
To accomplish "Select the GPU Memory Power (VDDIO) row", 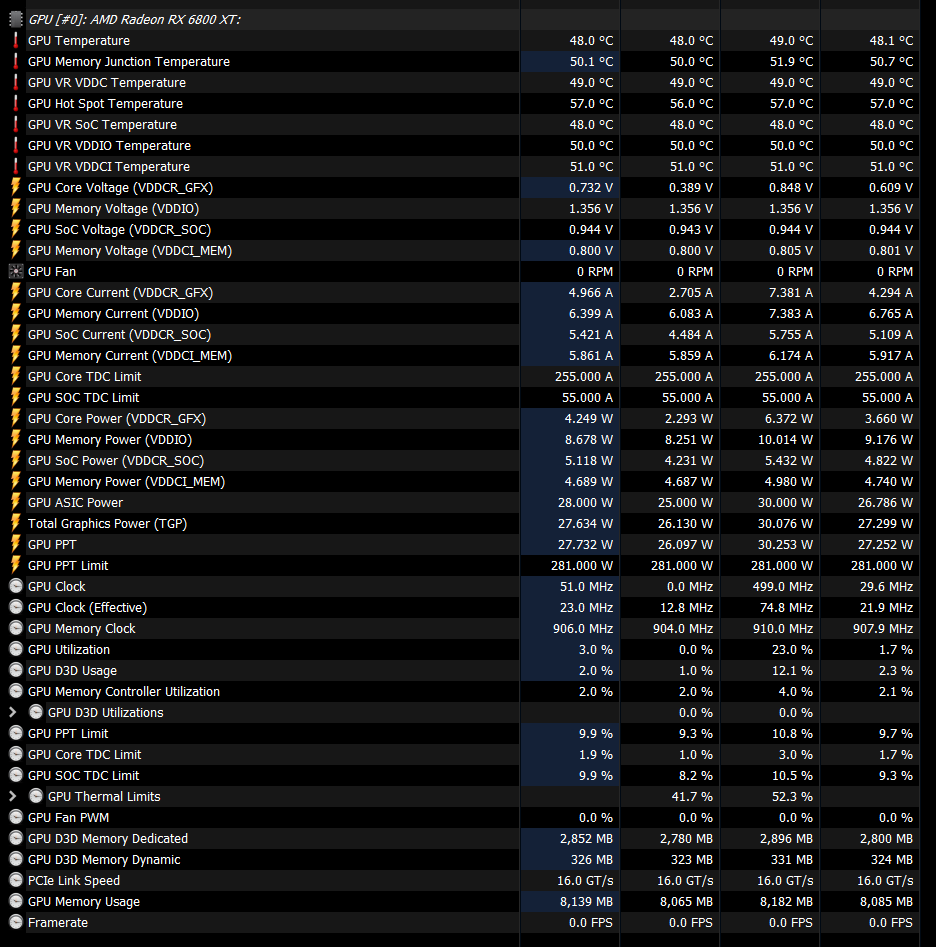I will [x=464, y=440].
